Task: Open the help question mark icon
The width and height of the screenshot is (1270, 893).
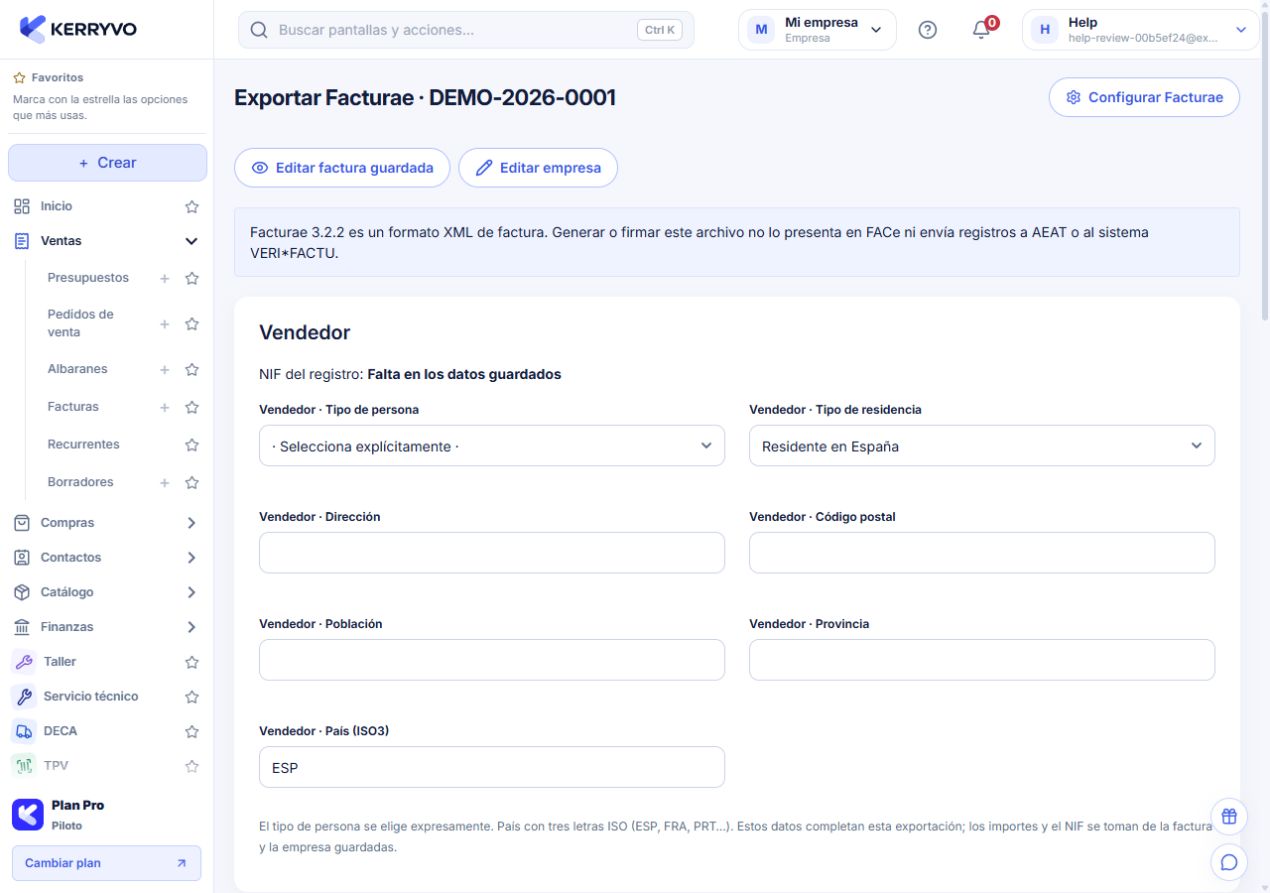Action: (927, 30)
